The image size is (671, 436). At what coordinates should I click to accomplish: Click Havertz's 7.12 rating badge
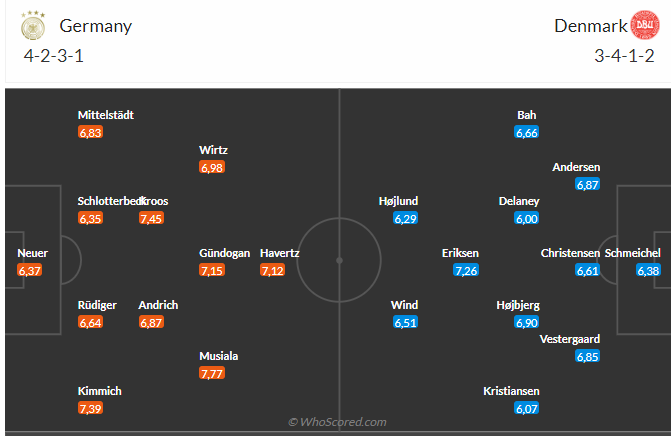[x=272, y=271]
